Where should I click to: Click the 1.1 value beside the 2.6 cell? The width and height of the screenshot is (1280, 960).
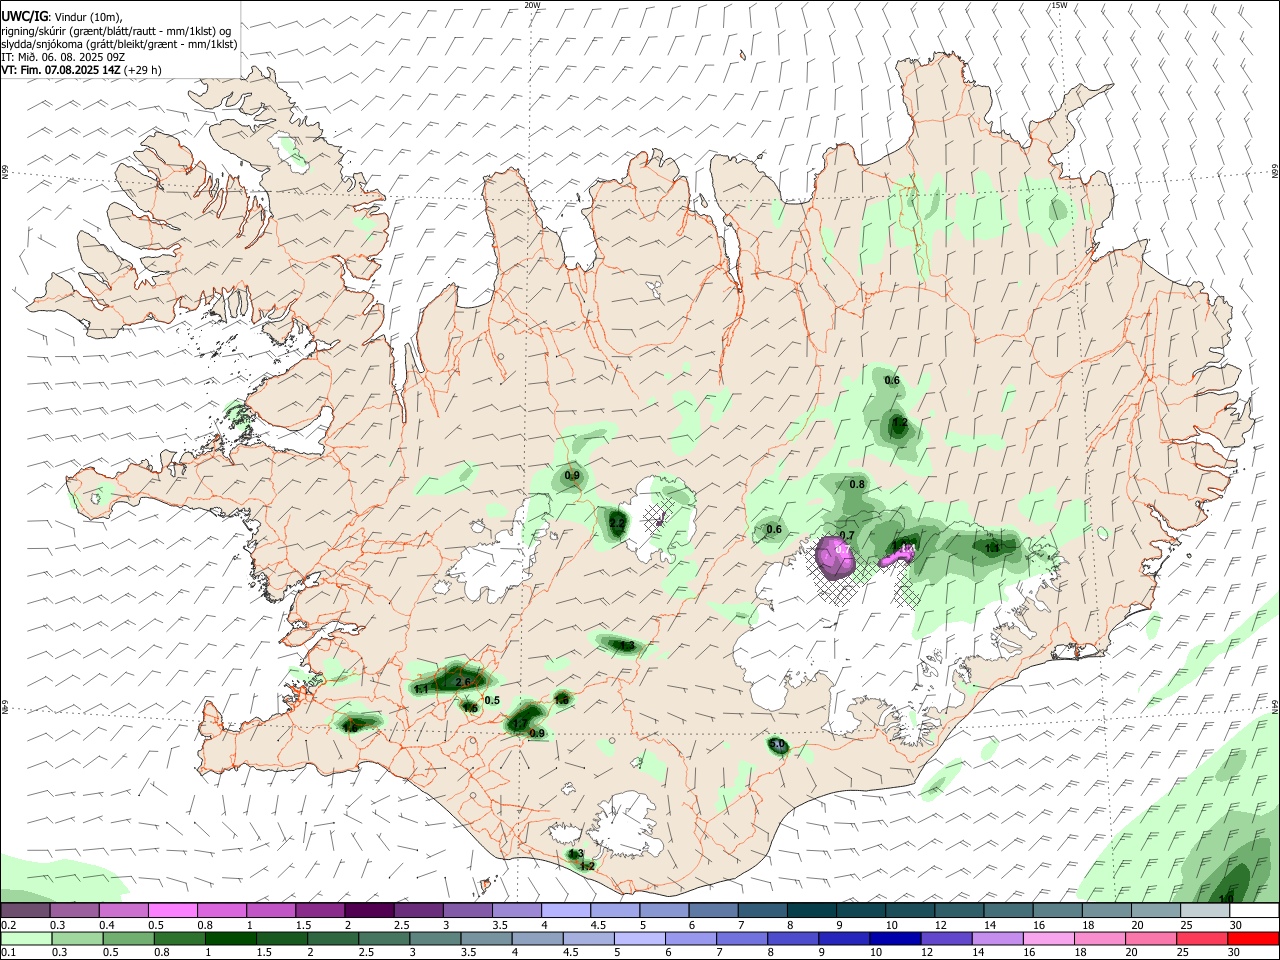[x=421, y=689]
